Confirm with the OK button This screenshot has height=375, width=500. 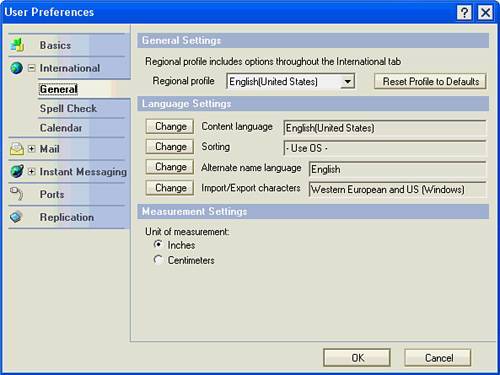[357, 358]
